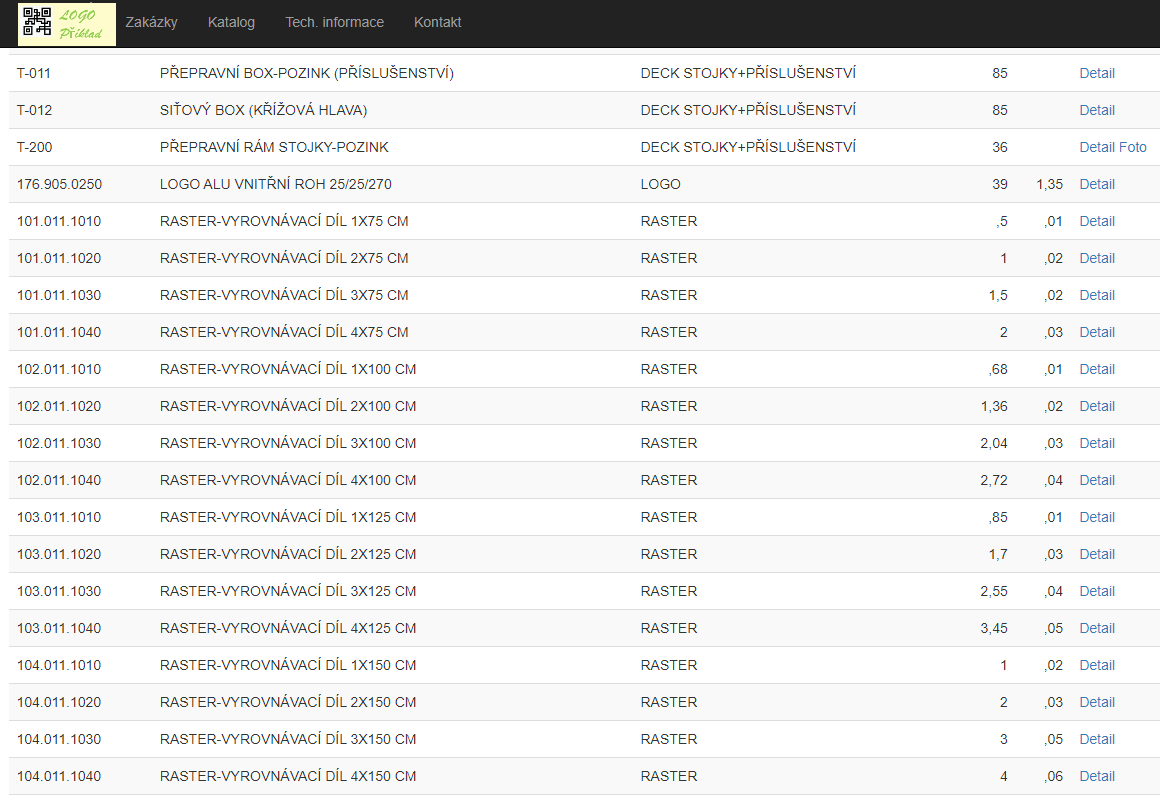Click RASTER-VYROVNÁVACÍ DÍL 1X150 CM
The width and height of the screenshot is (1160, 796).
(288, 665)
